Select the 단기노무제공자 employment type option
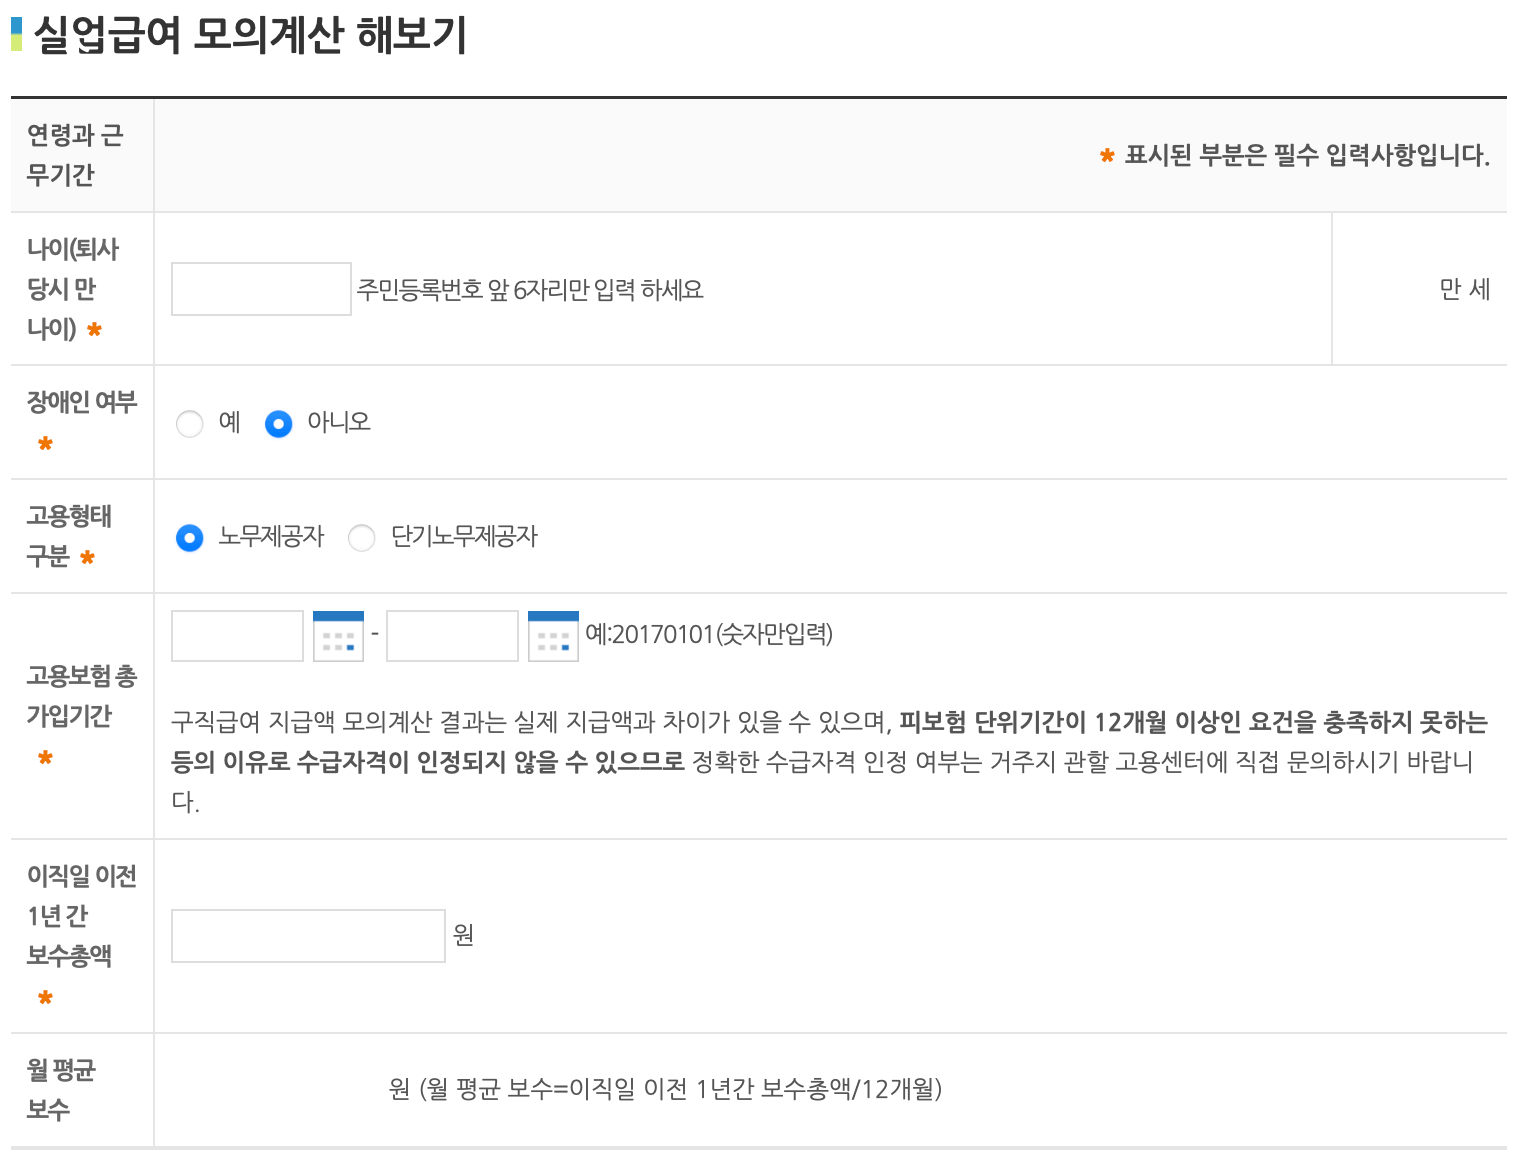 click(361, 537)
